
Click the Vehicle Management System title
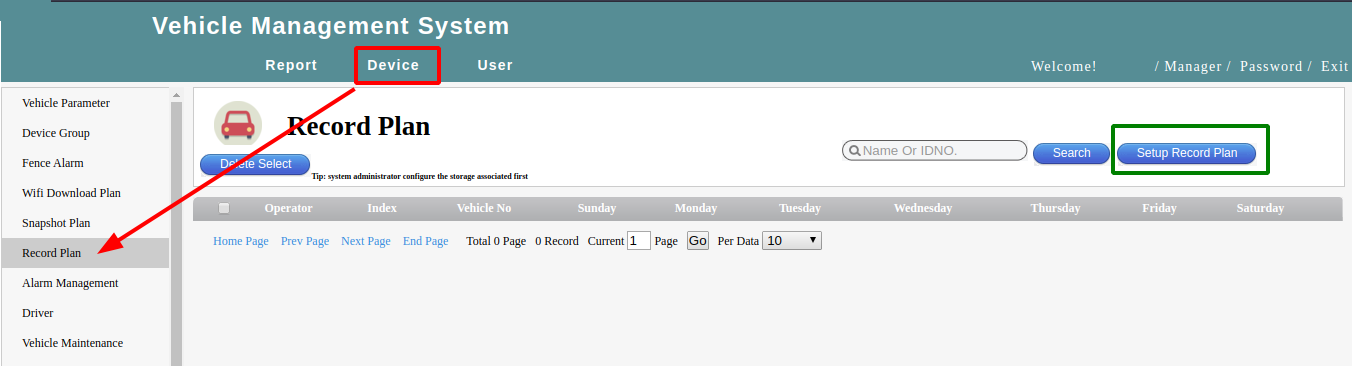pyautogui.click(x=331, y=26)
